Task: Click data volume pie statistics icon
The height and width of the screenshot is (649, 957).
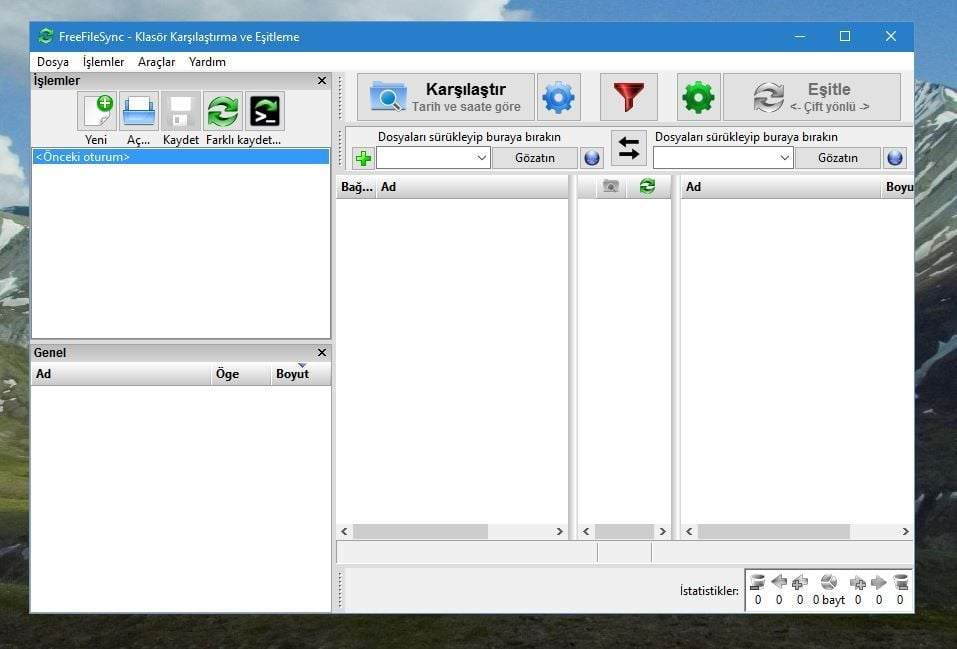Action: coord(829,582)
